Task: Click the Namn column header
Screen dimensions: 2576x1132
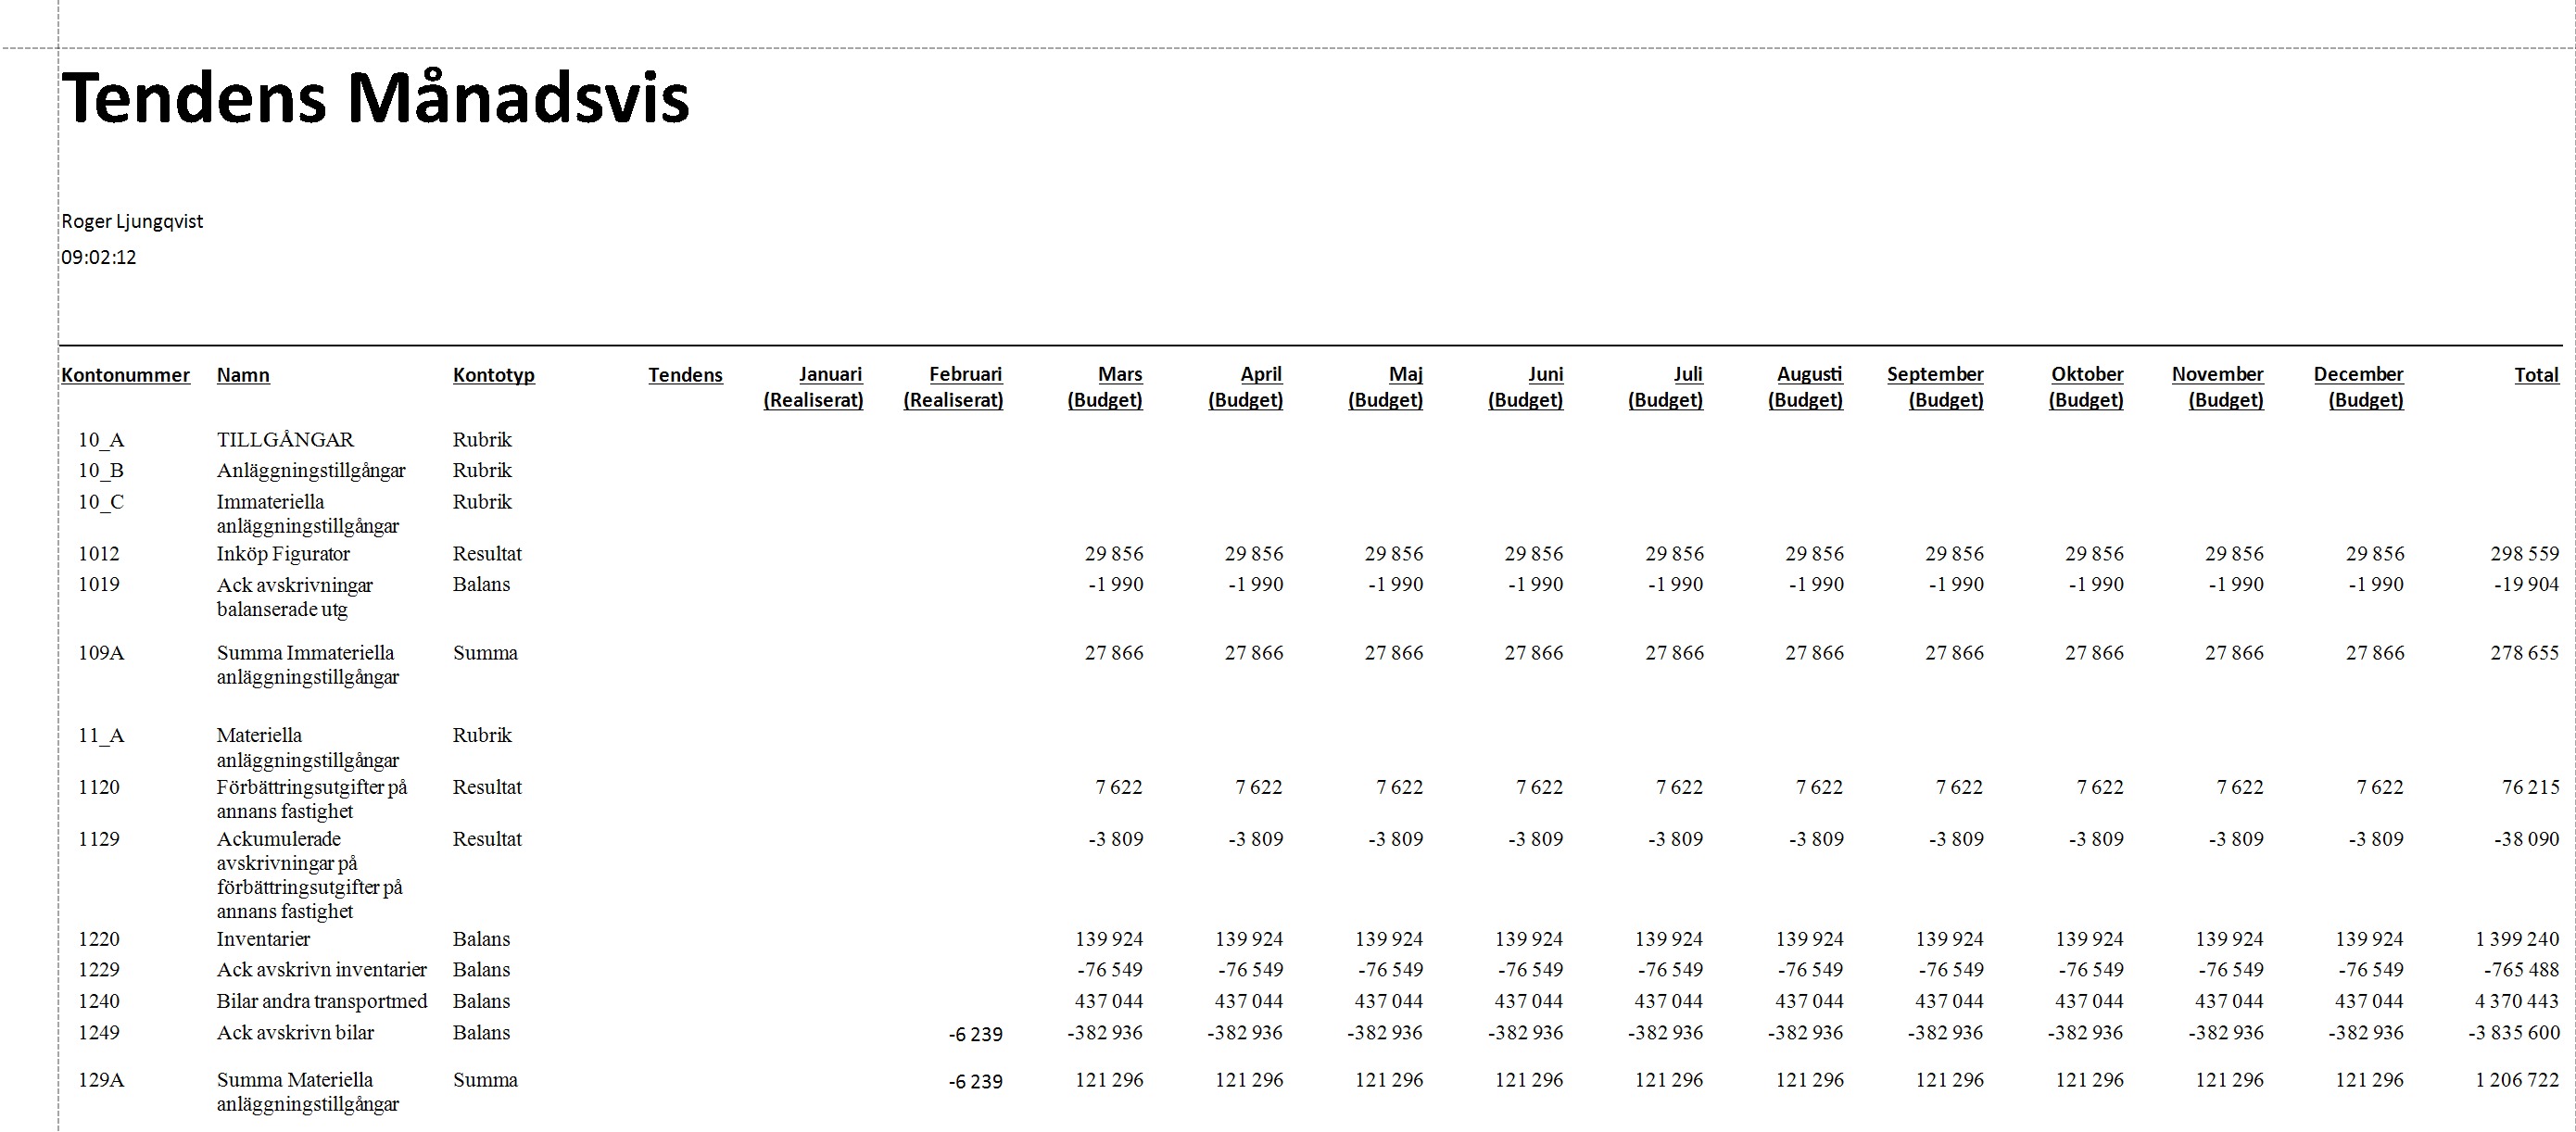Action: [x=243, y=375]
